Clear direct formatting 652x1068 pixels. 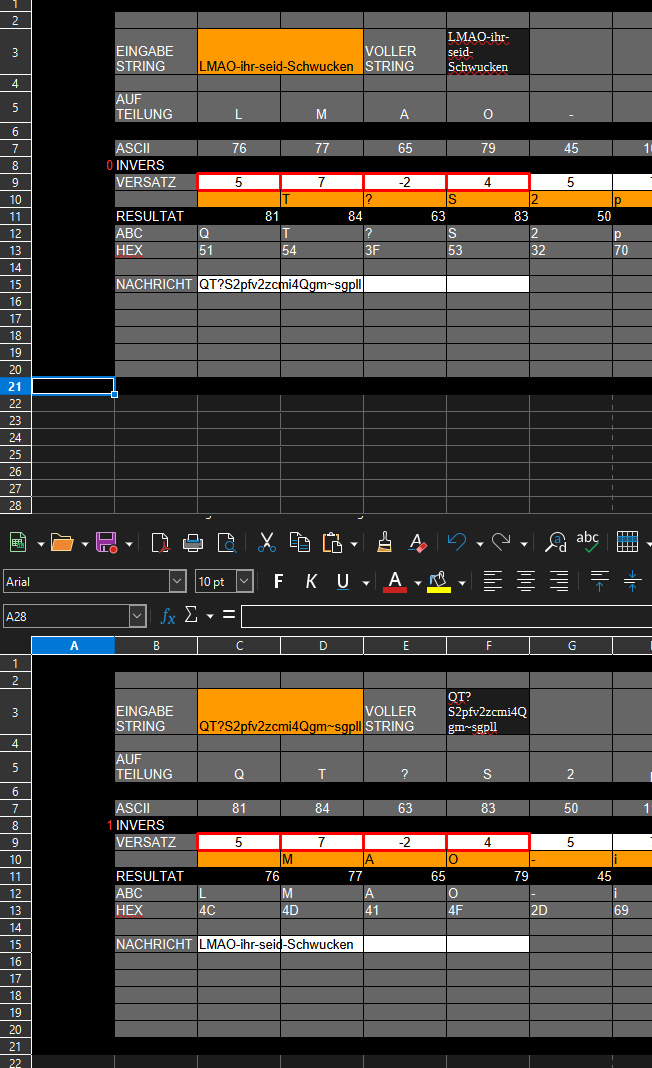coord(417,543)
